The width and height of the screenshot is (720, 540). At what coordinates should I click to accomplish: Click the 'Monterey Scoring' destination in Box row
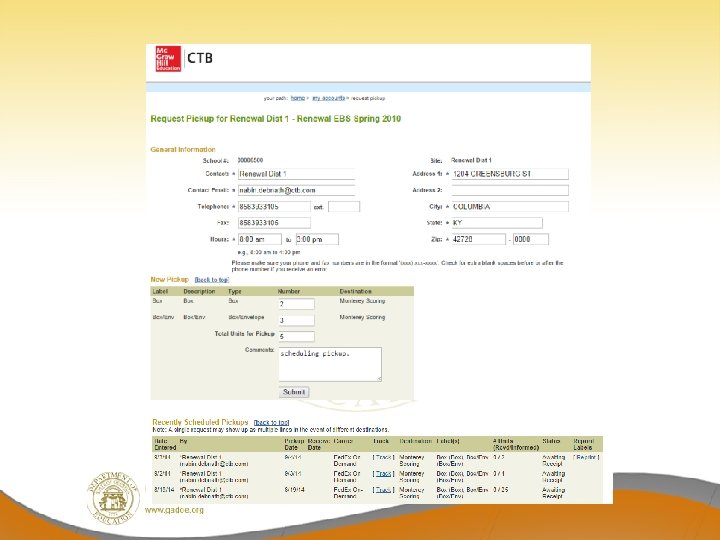(x=362, y=301)
